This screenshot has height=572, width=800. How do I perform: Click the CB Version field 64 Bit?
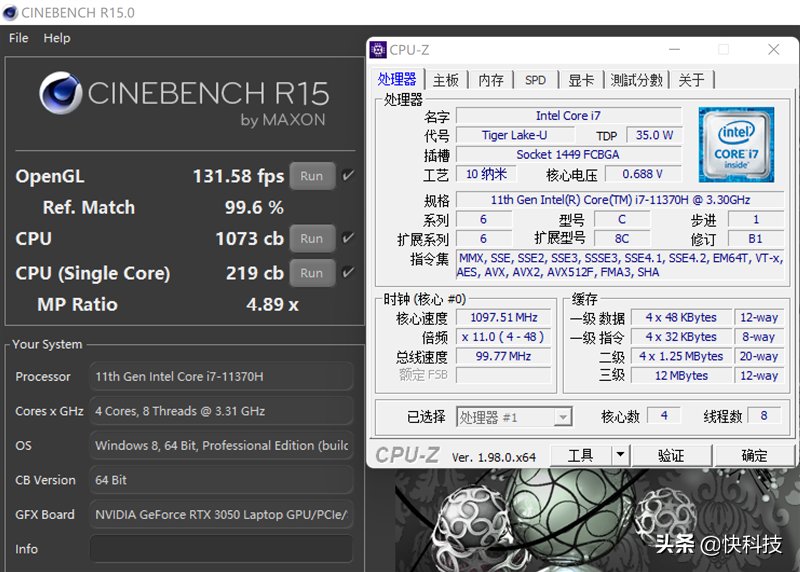(x=221, y=480)
